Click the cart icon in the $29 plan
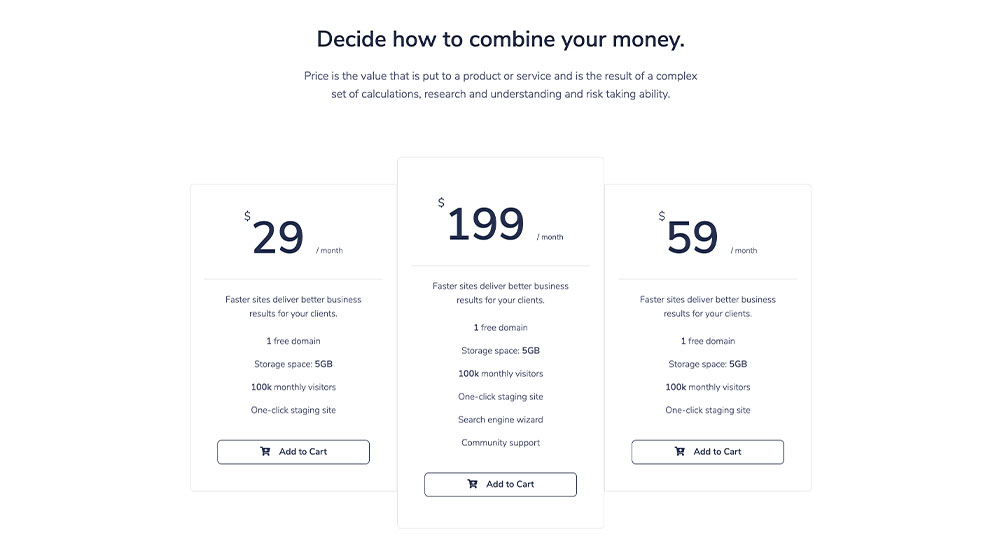Image resolution: width=1000 pixels, height=555 pixels. (265, 452)
